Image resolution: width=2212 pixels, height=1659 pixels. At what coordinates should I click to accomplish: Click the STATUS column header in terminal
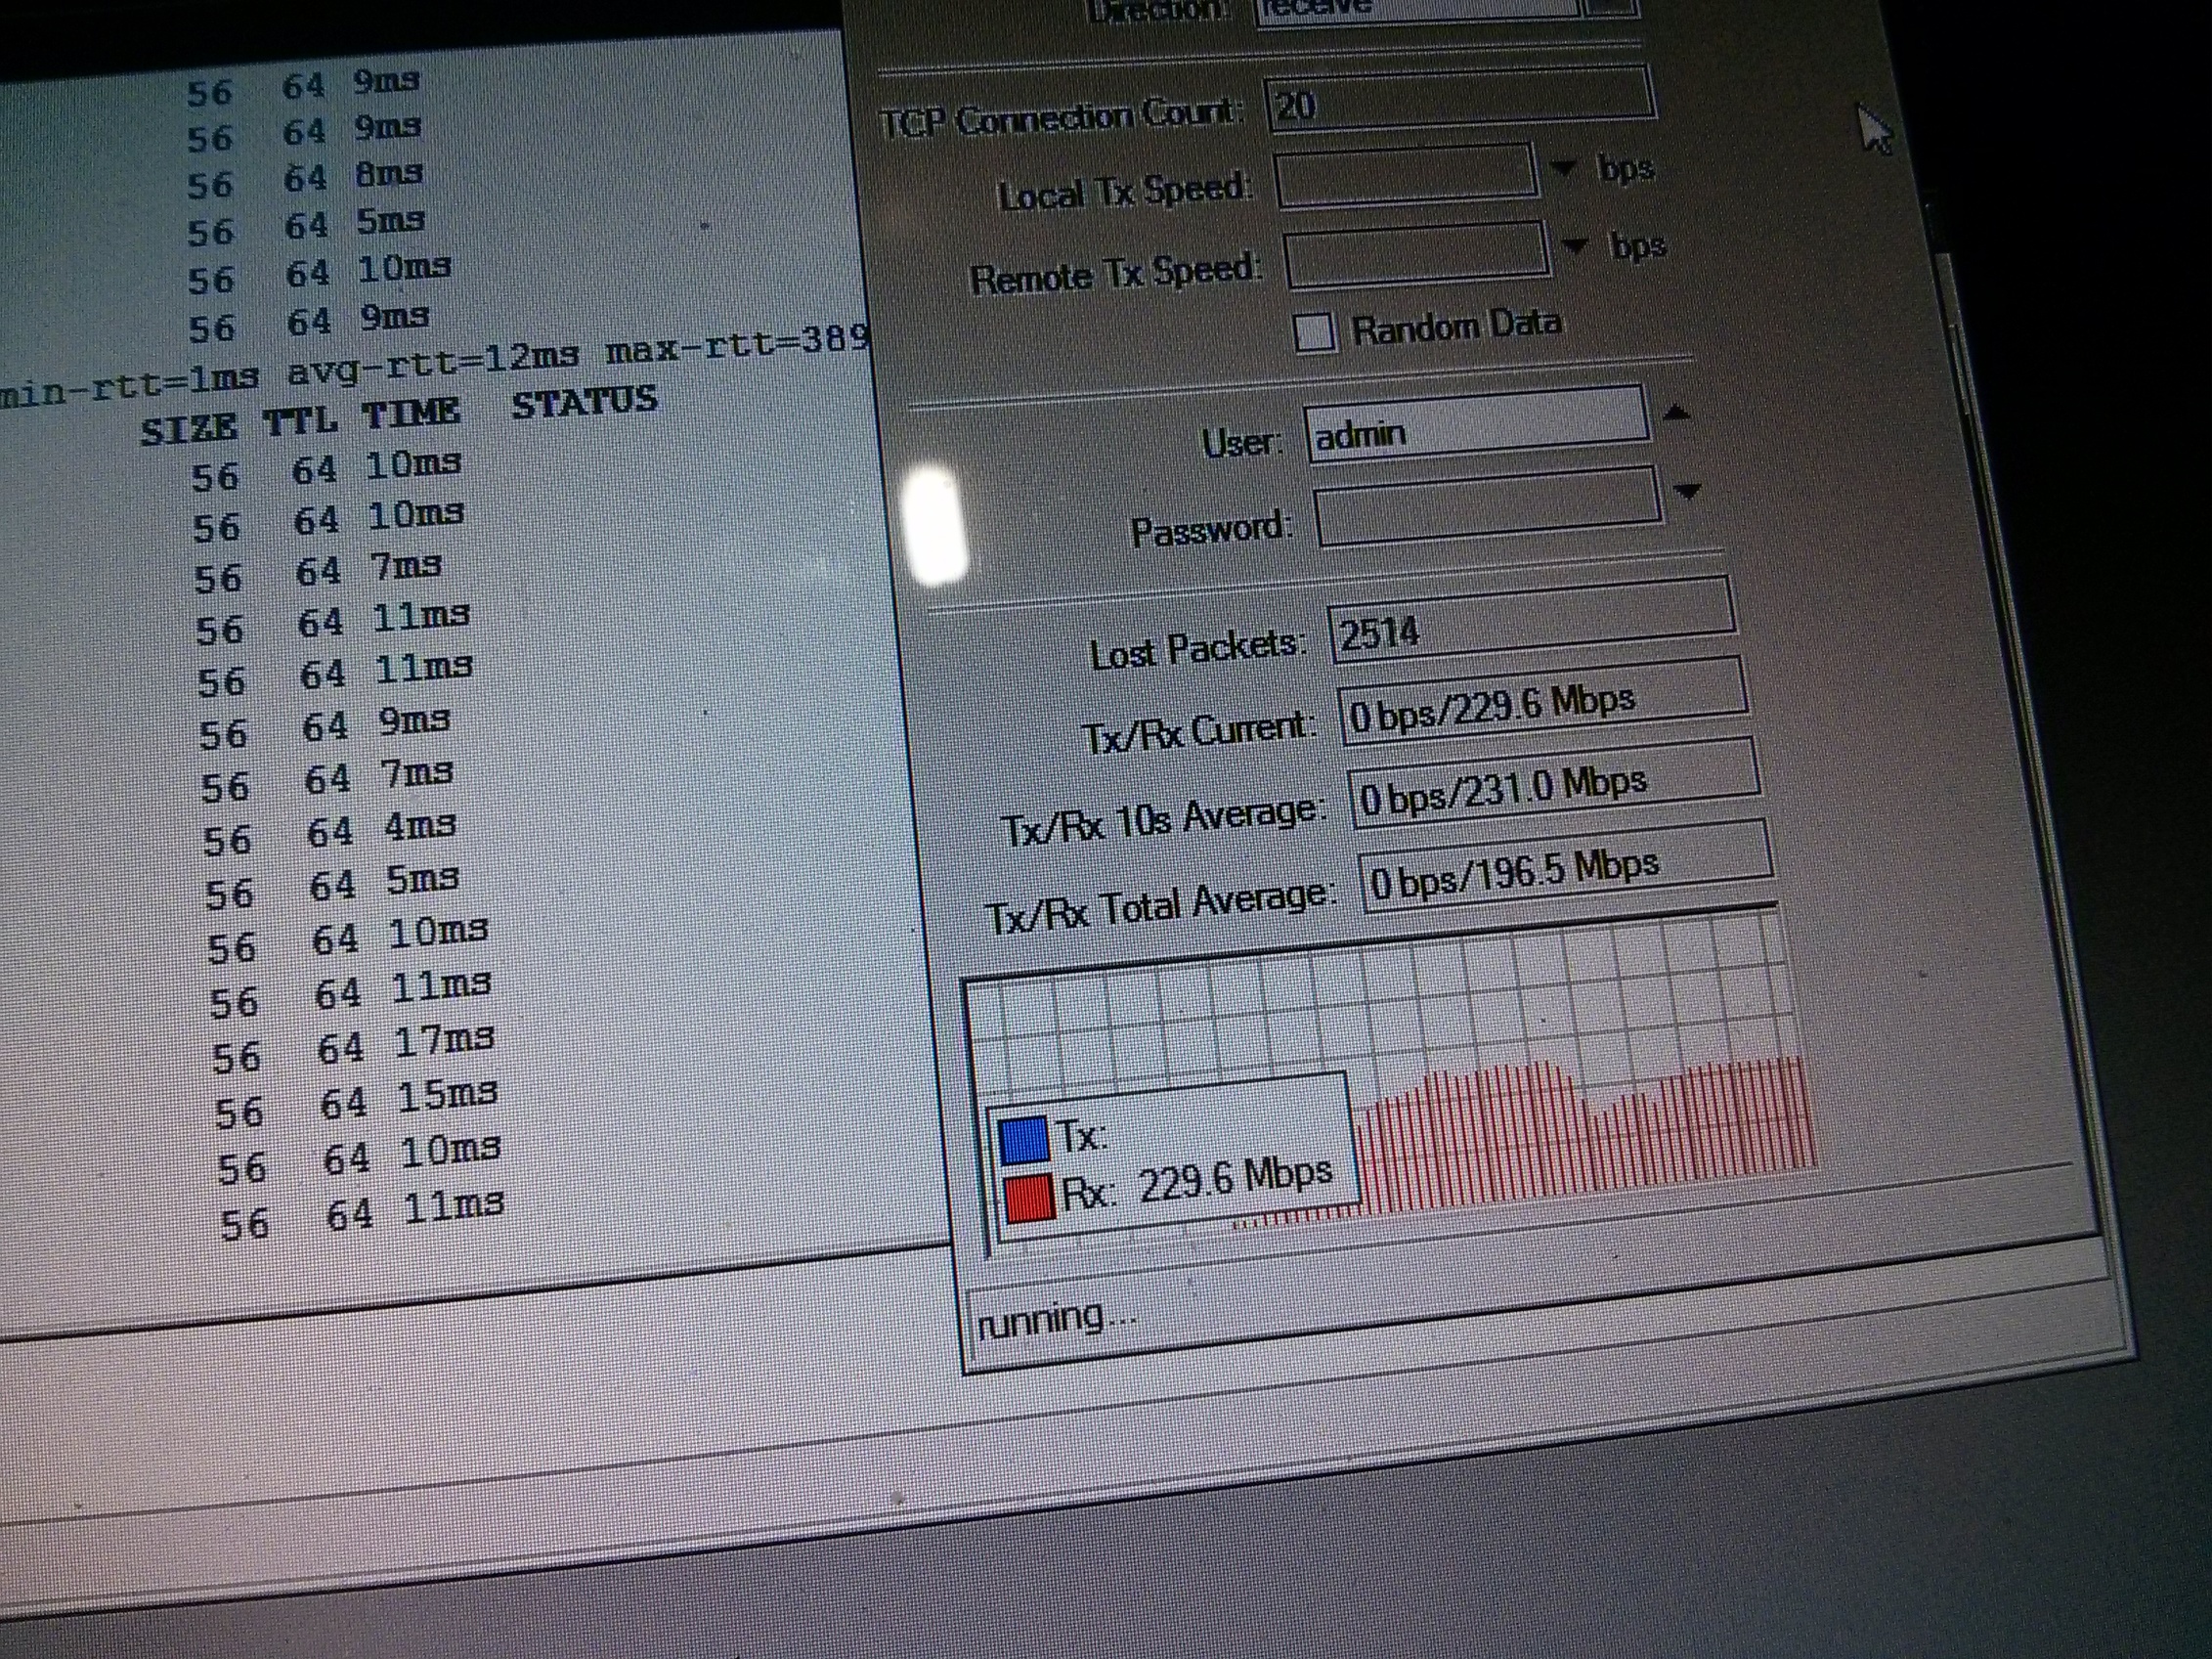tap(585, 402)
